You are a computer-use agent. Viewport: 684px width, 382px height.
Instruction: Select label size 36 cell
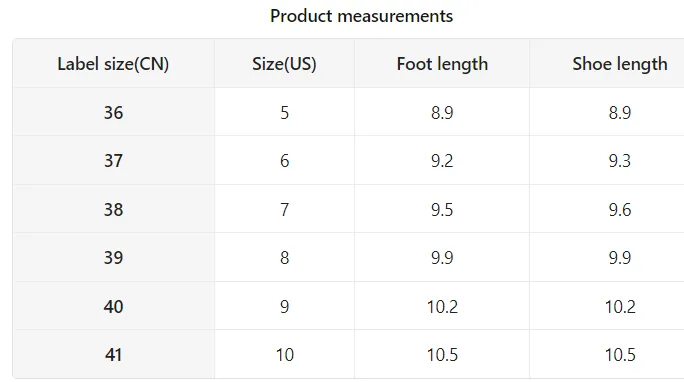click(x=113, y=112)
